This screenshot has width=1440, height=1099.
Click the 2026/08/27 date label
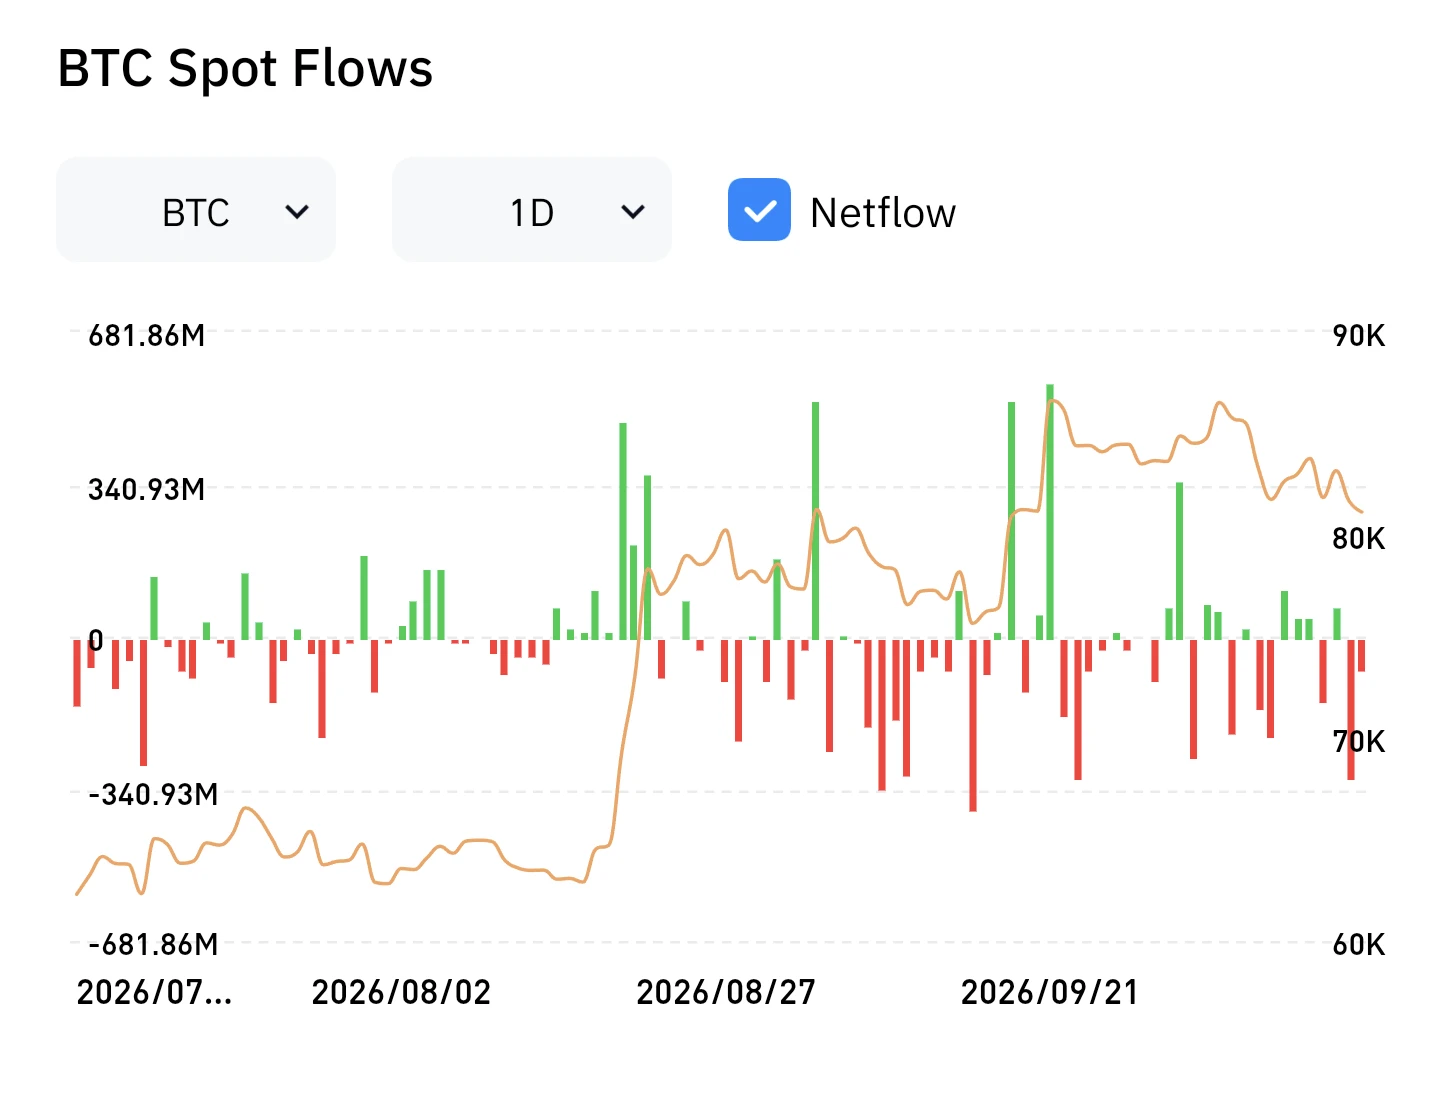pyautogui.click(x=726, y=992)
